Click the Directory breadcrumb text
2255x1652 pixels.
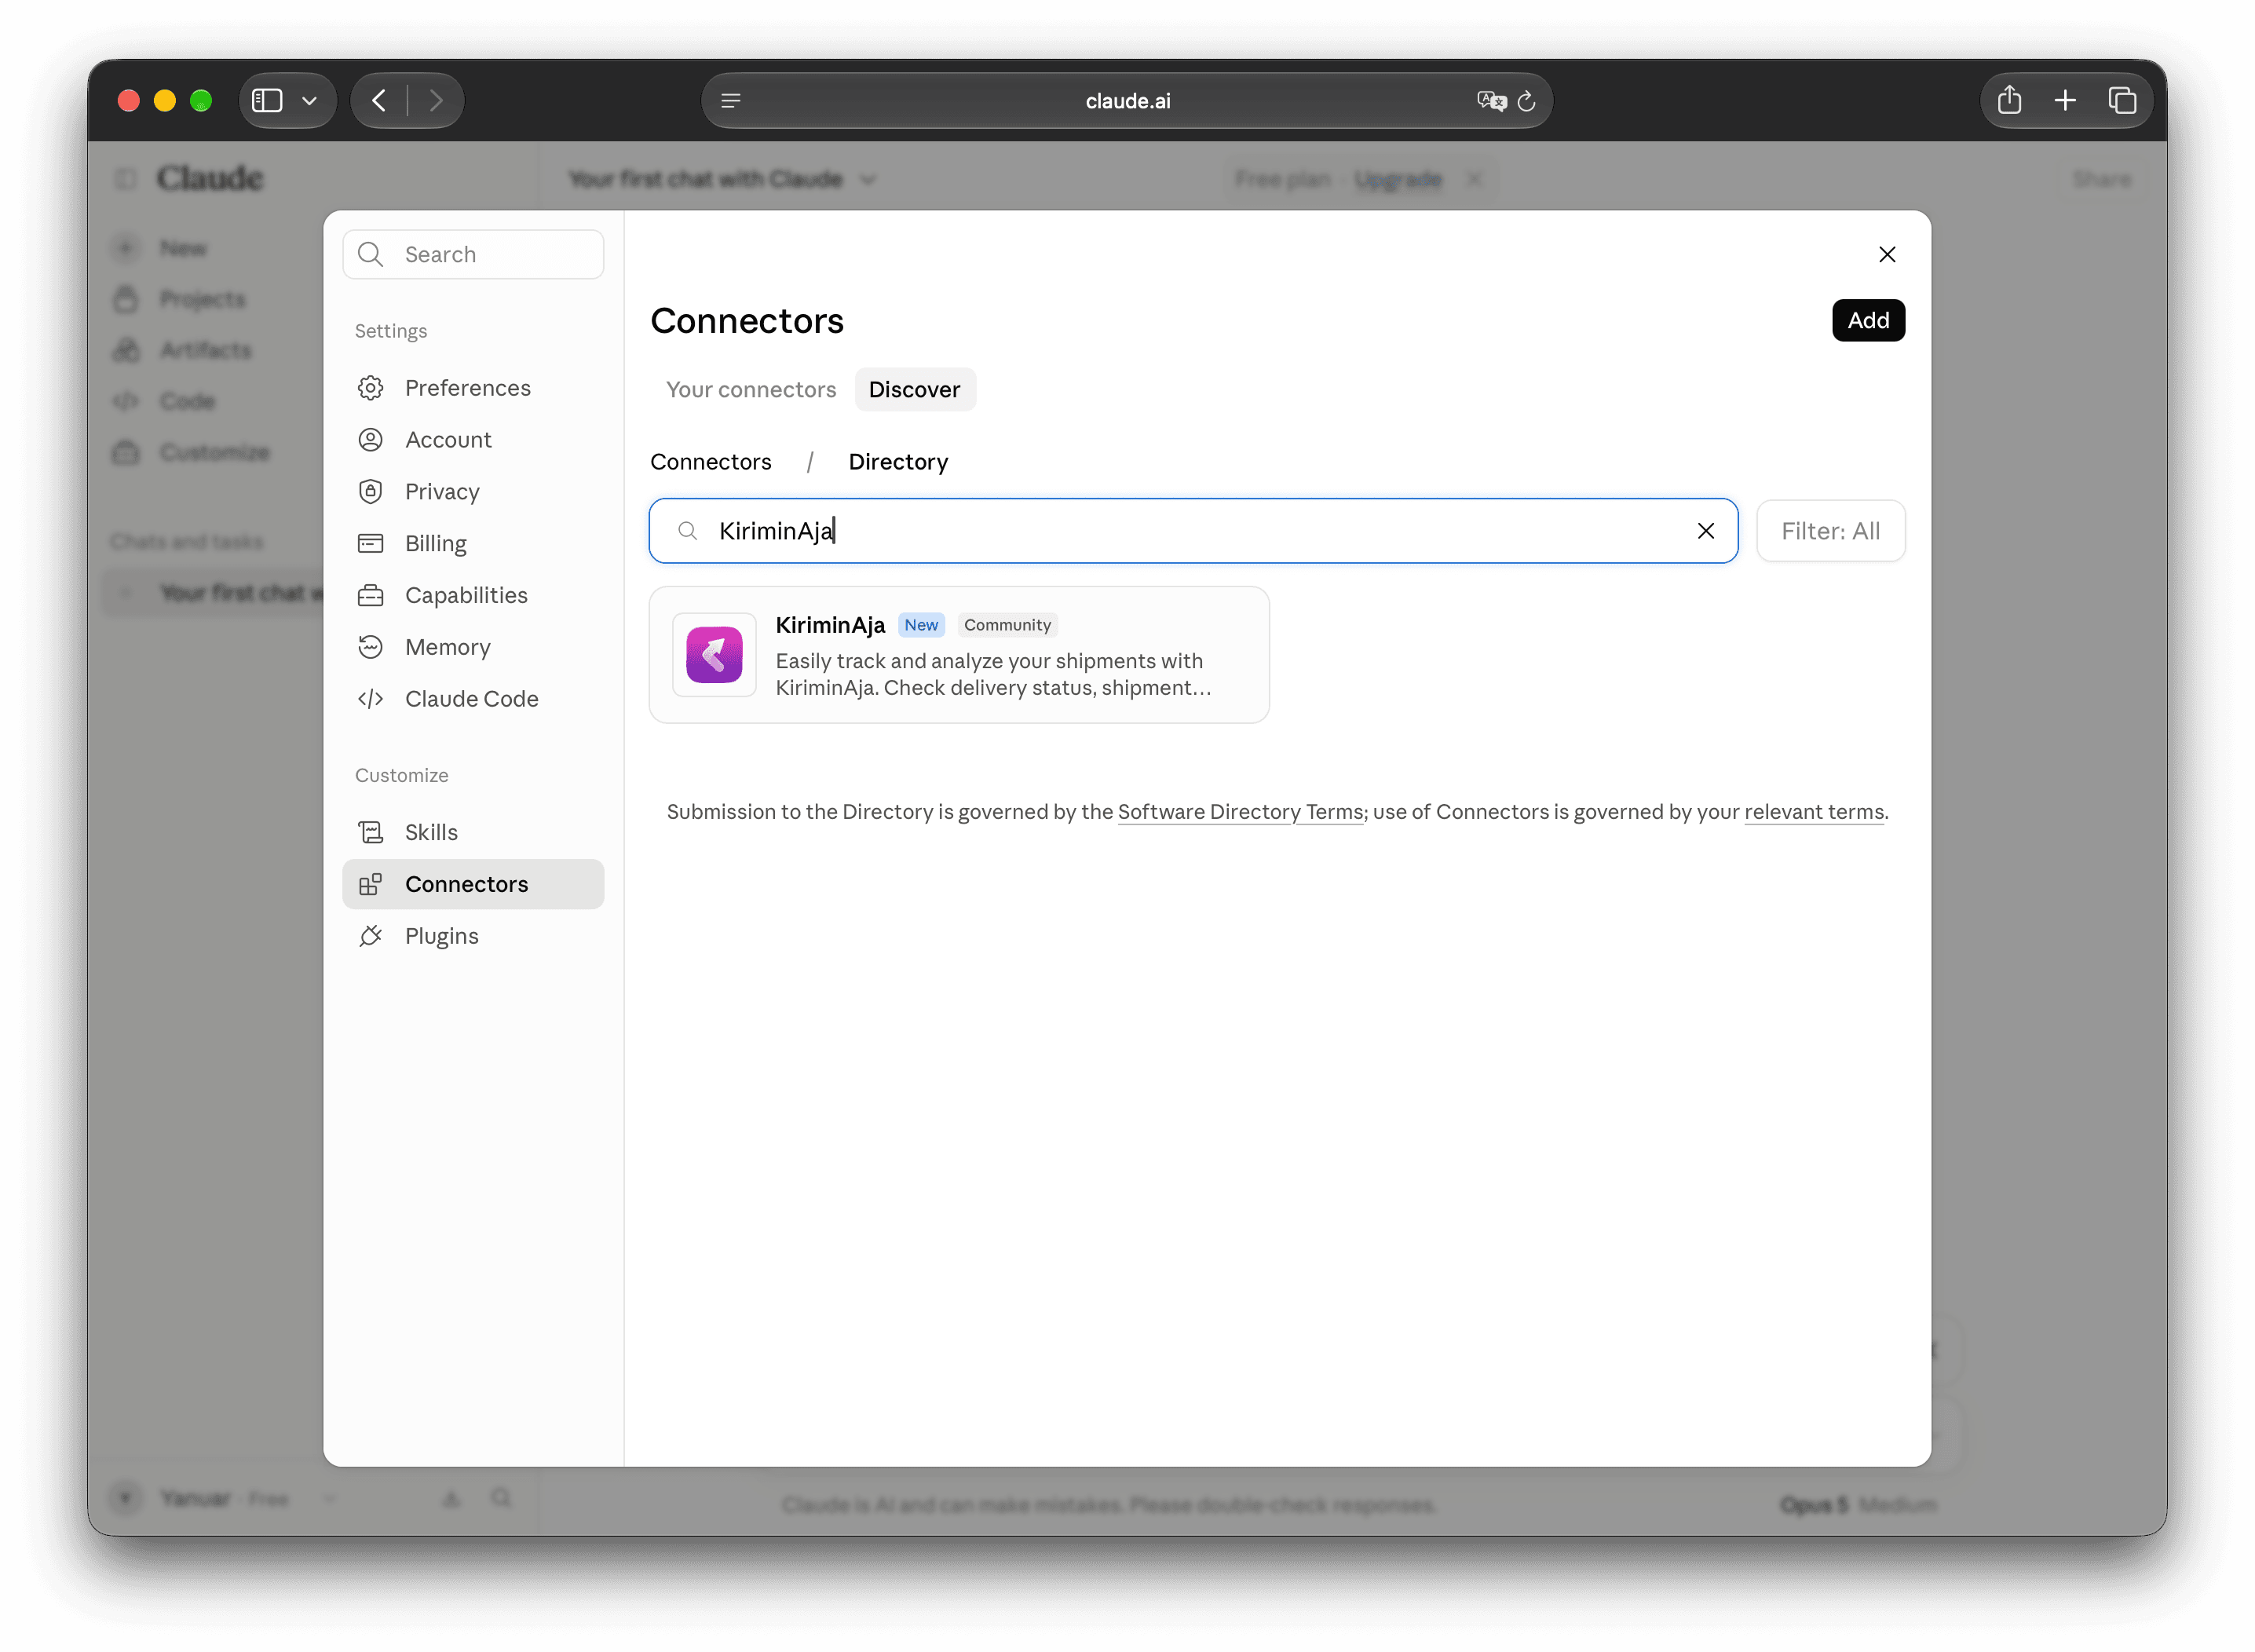click(897, 462)
